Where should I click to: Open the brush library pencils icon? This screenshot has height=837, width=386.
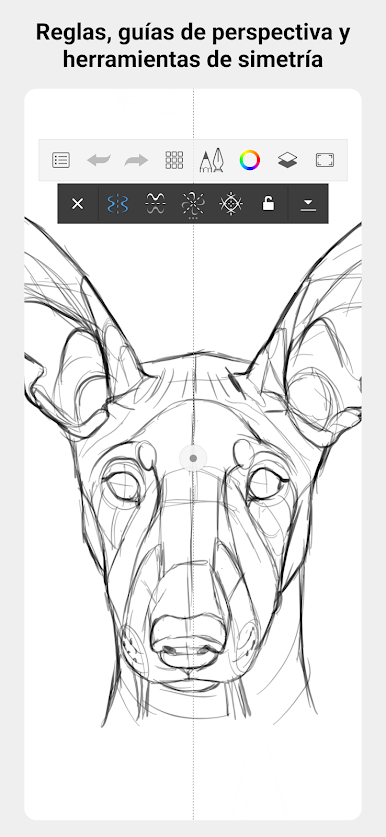pos(211,160)
